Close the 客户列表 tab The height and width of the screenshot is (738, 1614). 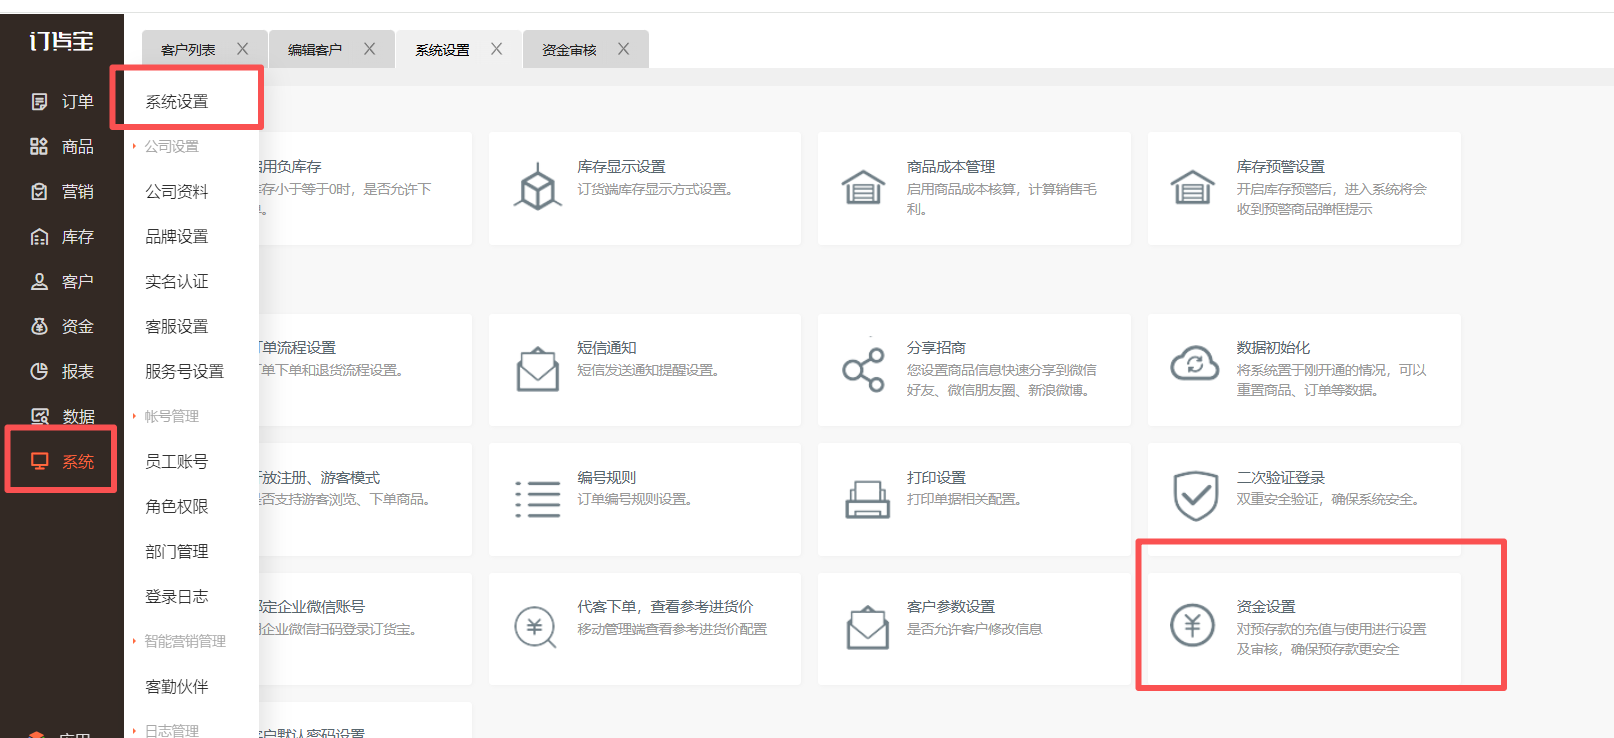[242, 49]
